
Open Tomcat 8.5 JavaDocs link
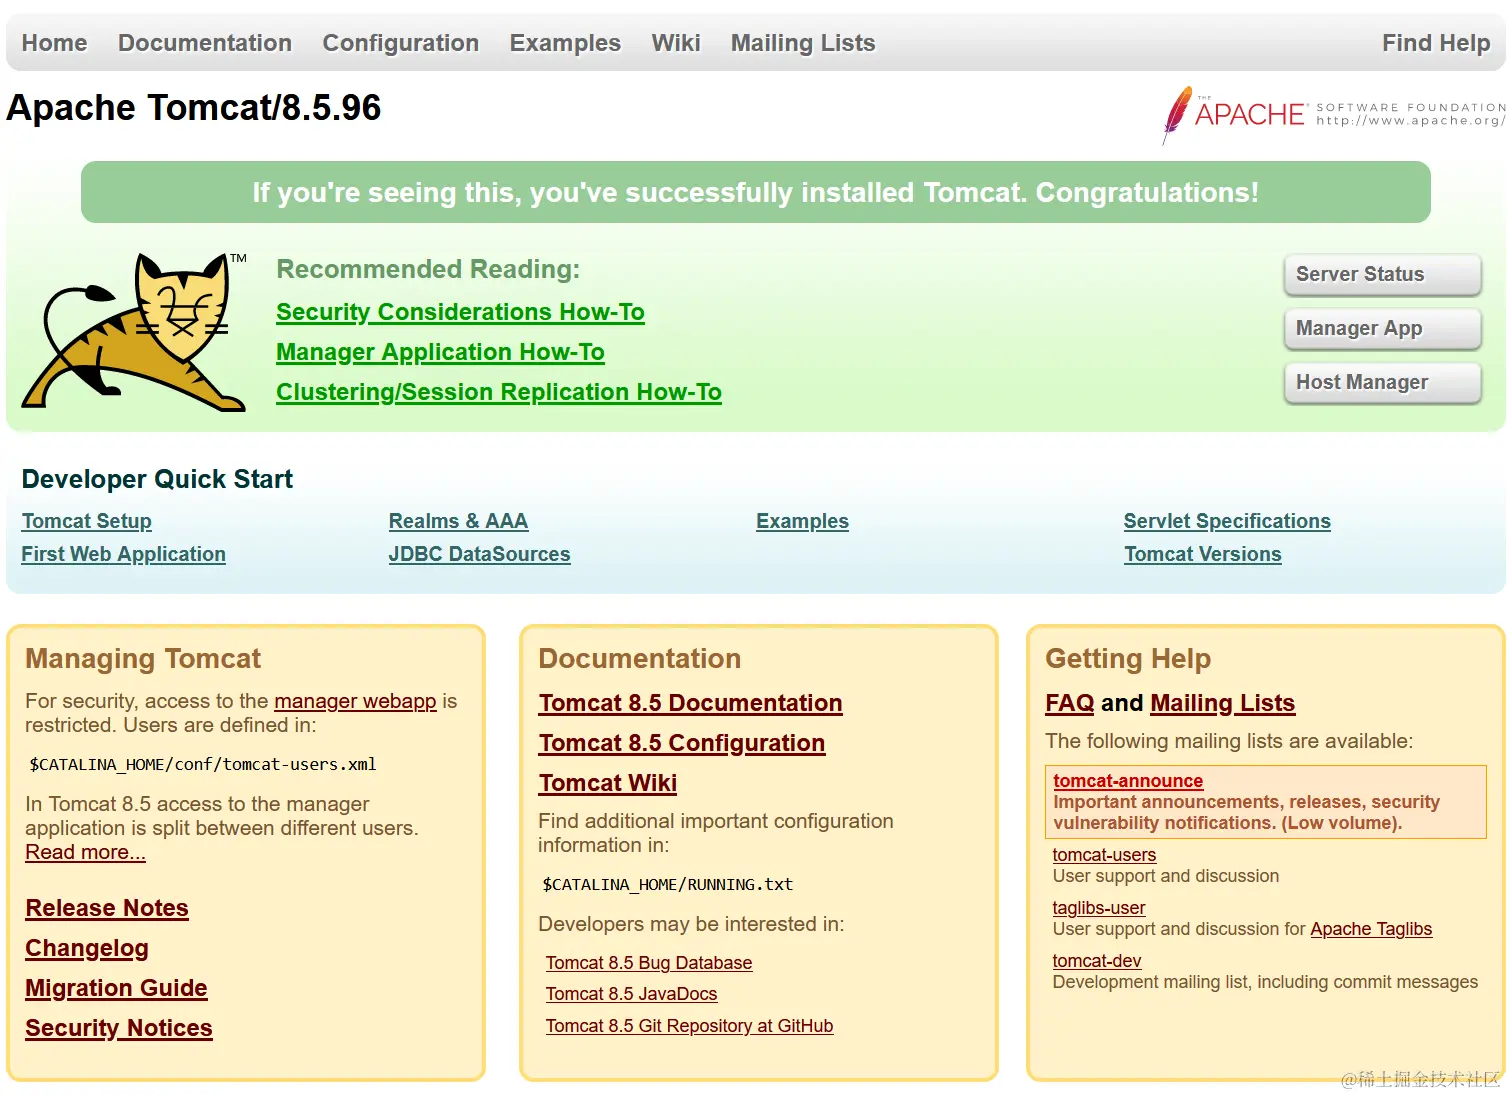pos(631,994)
